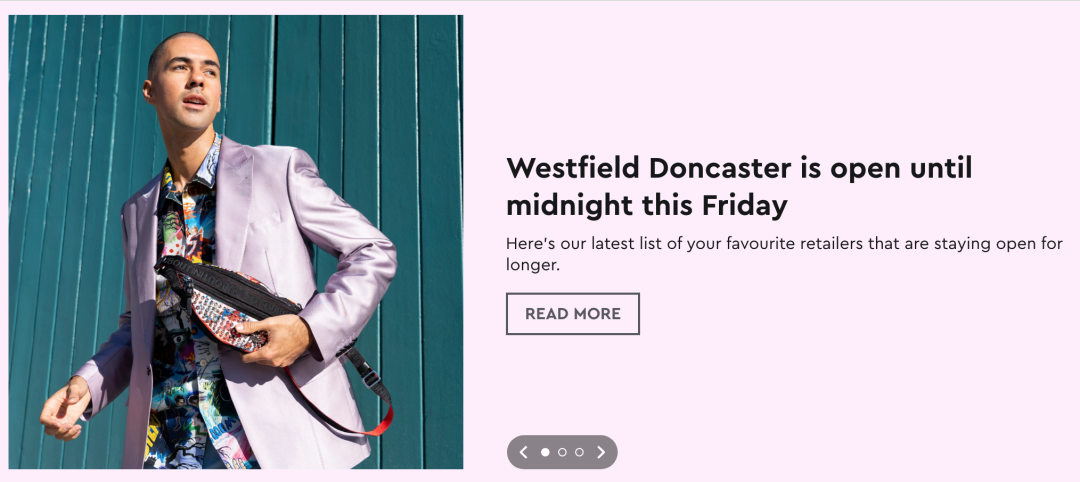Click the word 'longer.' in the description
The width and height of the screenshot is (1080, 482).
tap(532, 265)
